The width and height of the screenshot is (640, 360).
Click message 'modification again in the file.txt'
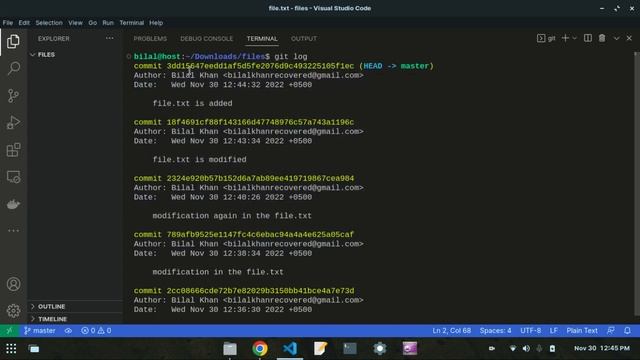(232, 216)
